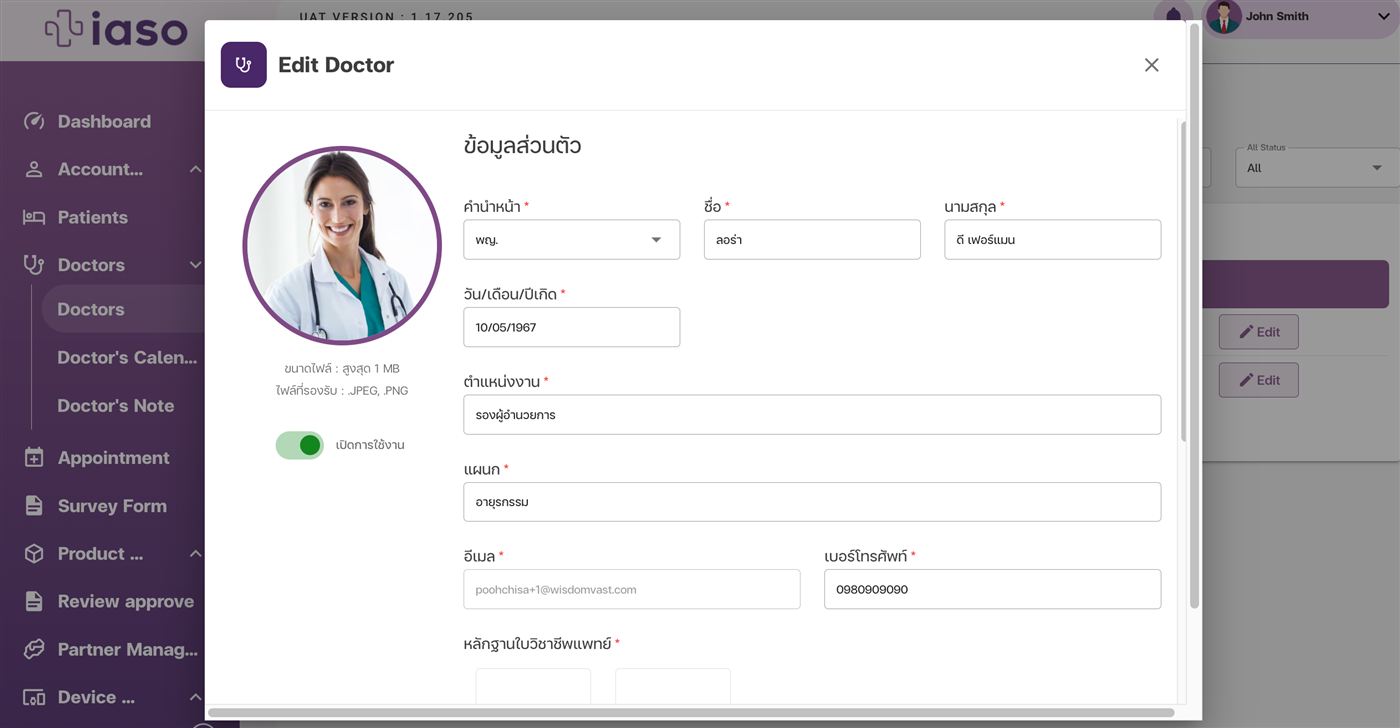Click the Appointment calendar-plus icon
Image resolution: width=1400 pixels, height=728 pixels.
point(34,457)
